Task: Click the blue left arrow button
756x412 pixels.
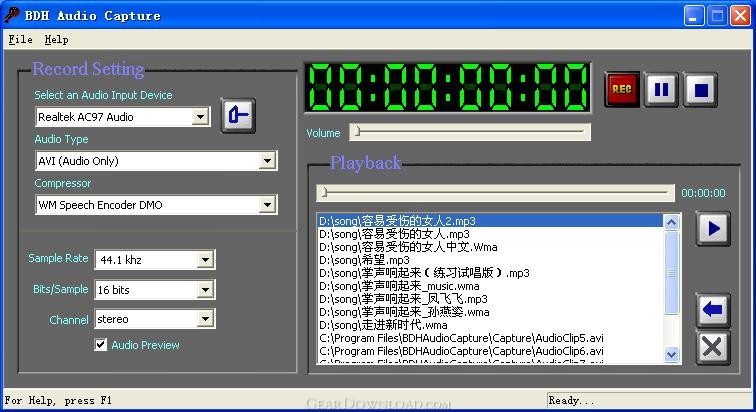Action: (x=713, y=310)
